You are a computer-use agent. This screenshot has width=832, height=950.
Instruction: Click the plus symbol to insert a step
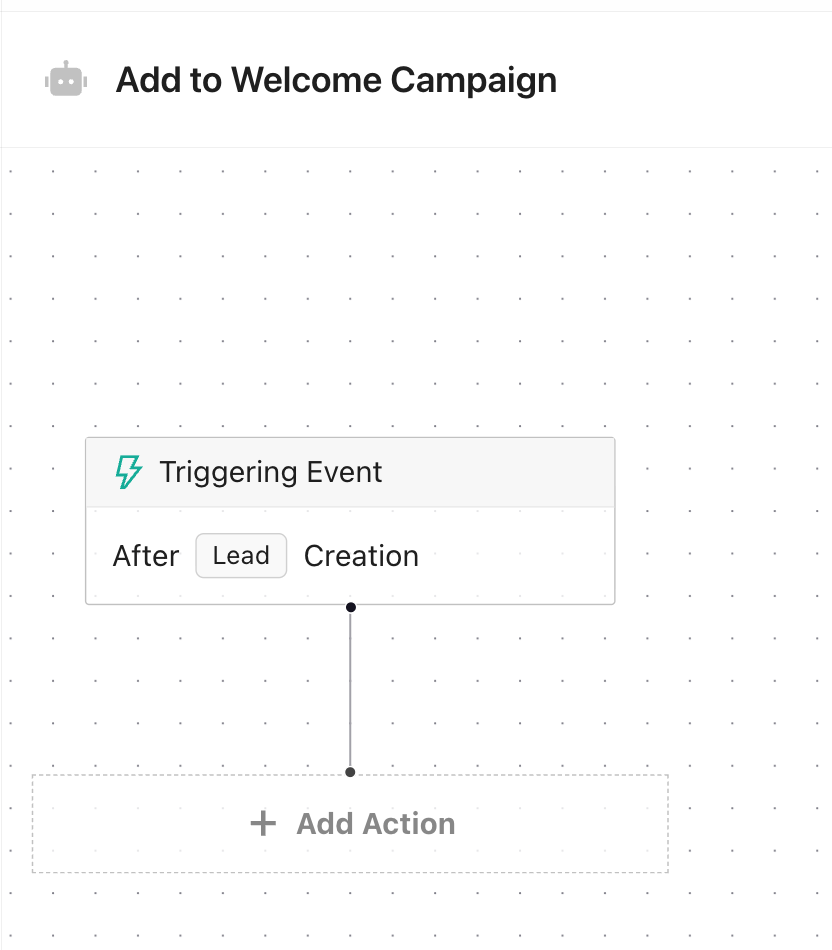coord(263,823)
